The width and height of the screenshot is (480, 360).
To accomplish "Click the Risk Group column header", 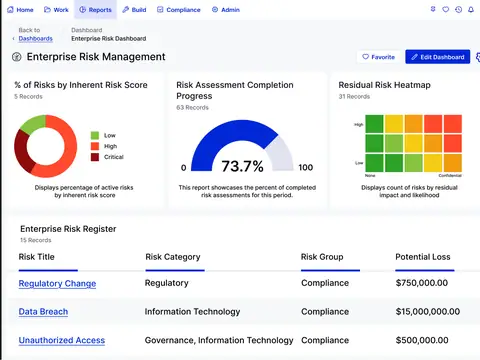I will point(322,257).
